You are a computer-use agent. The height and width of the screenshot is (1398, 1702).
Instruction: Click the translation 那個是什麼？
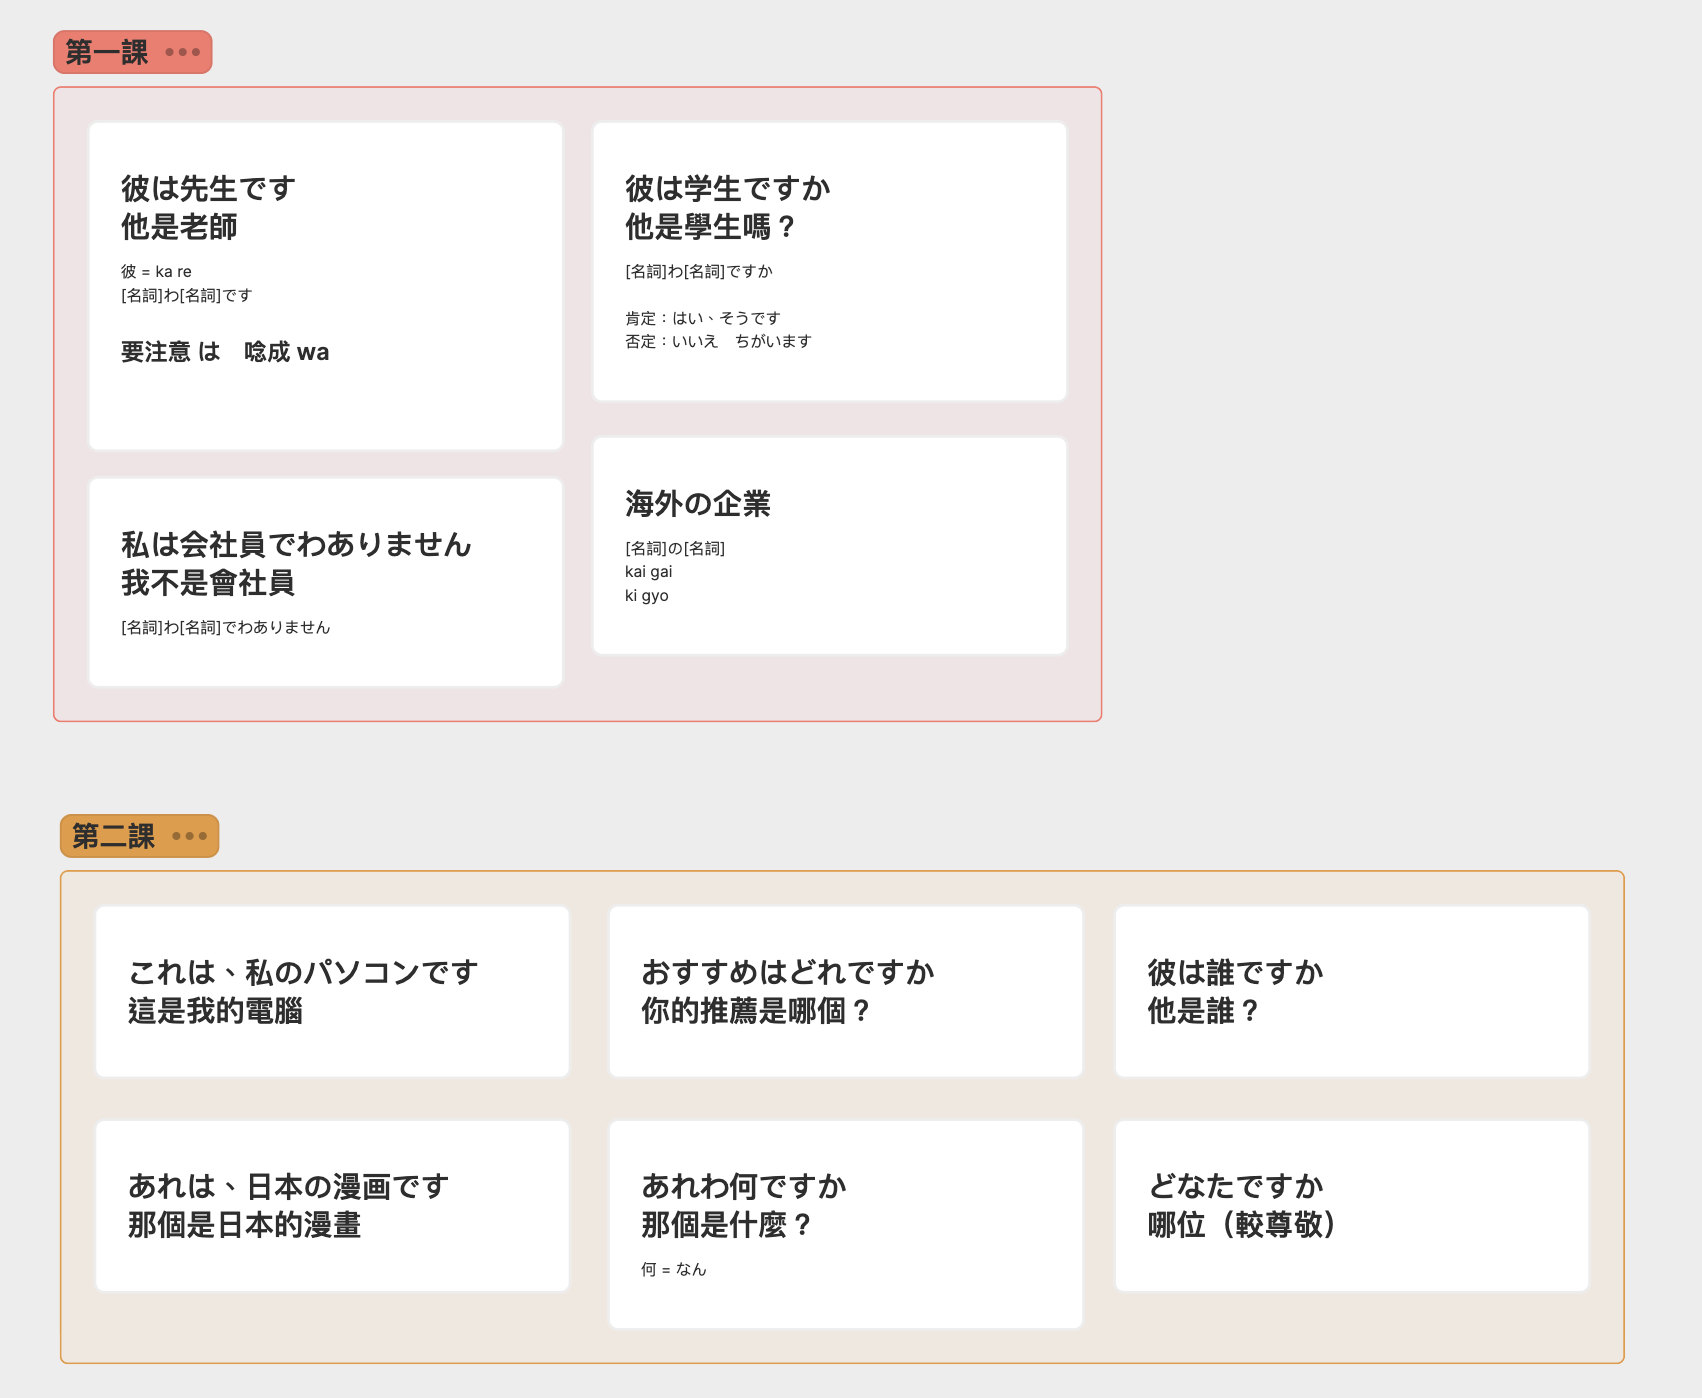(x=728, y=1225)
